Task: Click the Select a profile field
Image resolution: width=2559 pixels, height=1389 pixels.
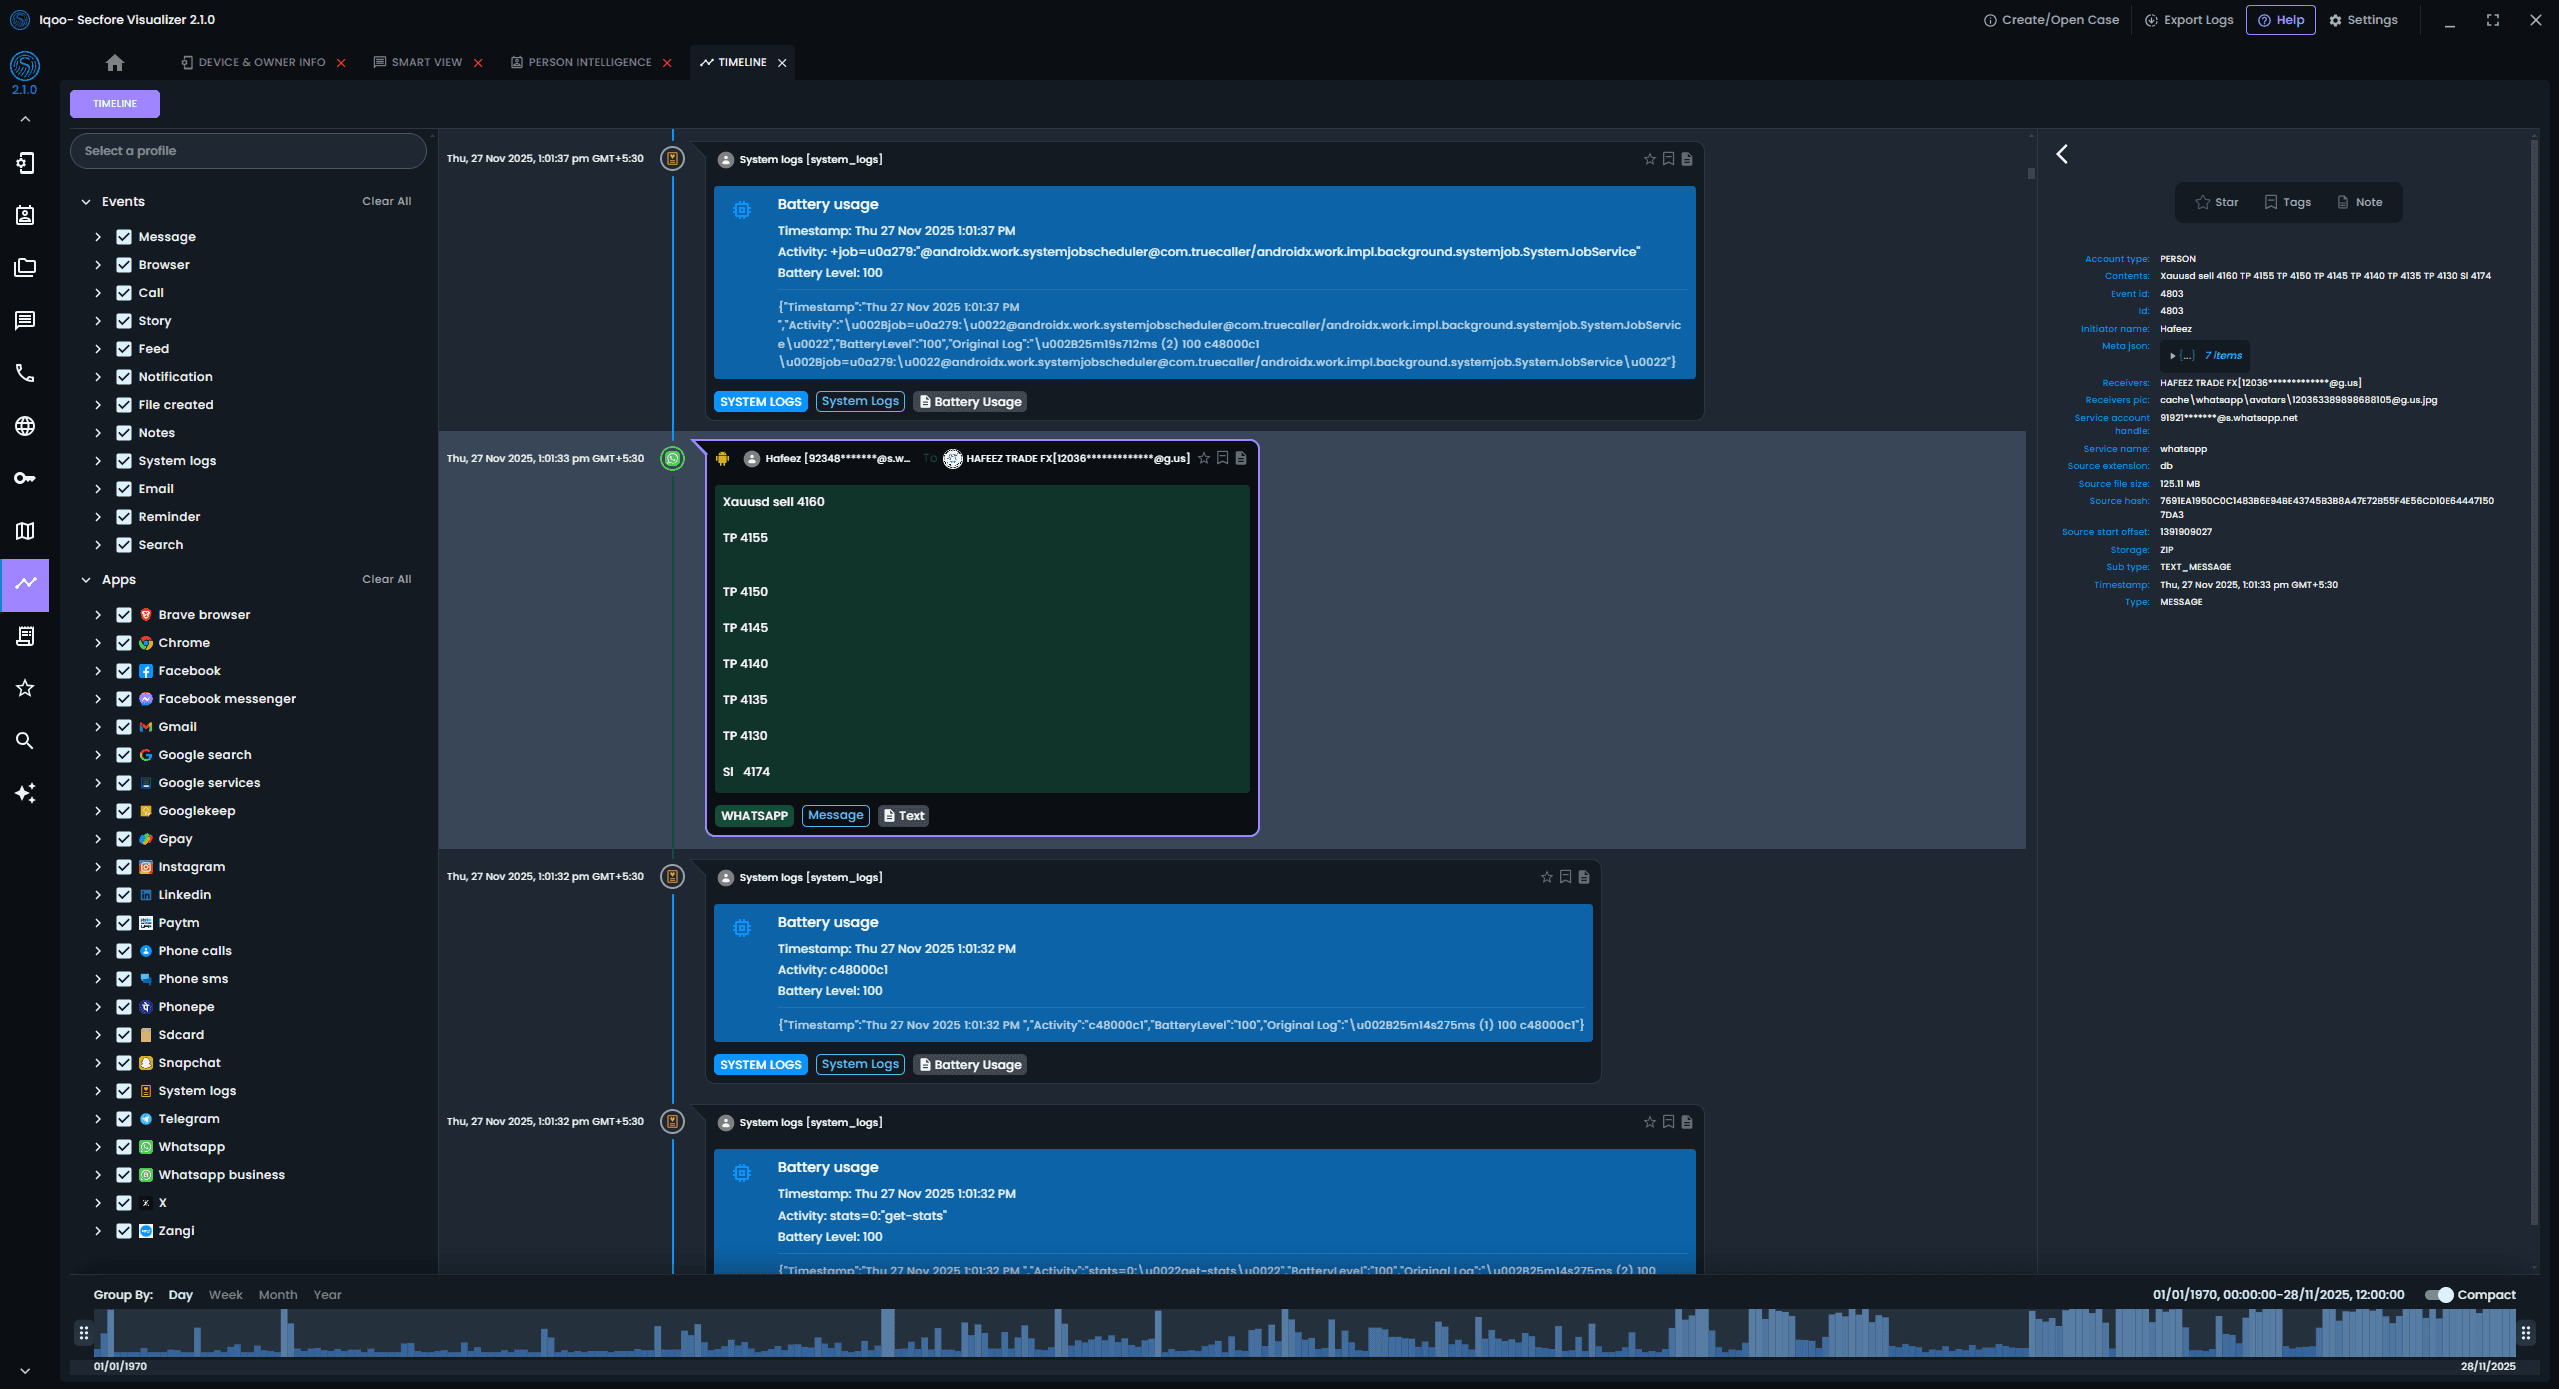Action: click(248, 151)
